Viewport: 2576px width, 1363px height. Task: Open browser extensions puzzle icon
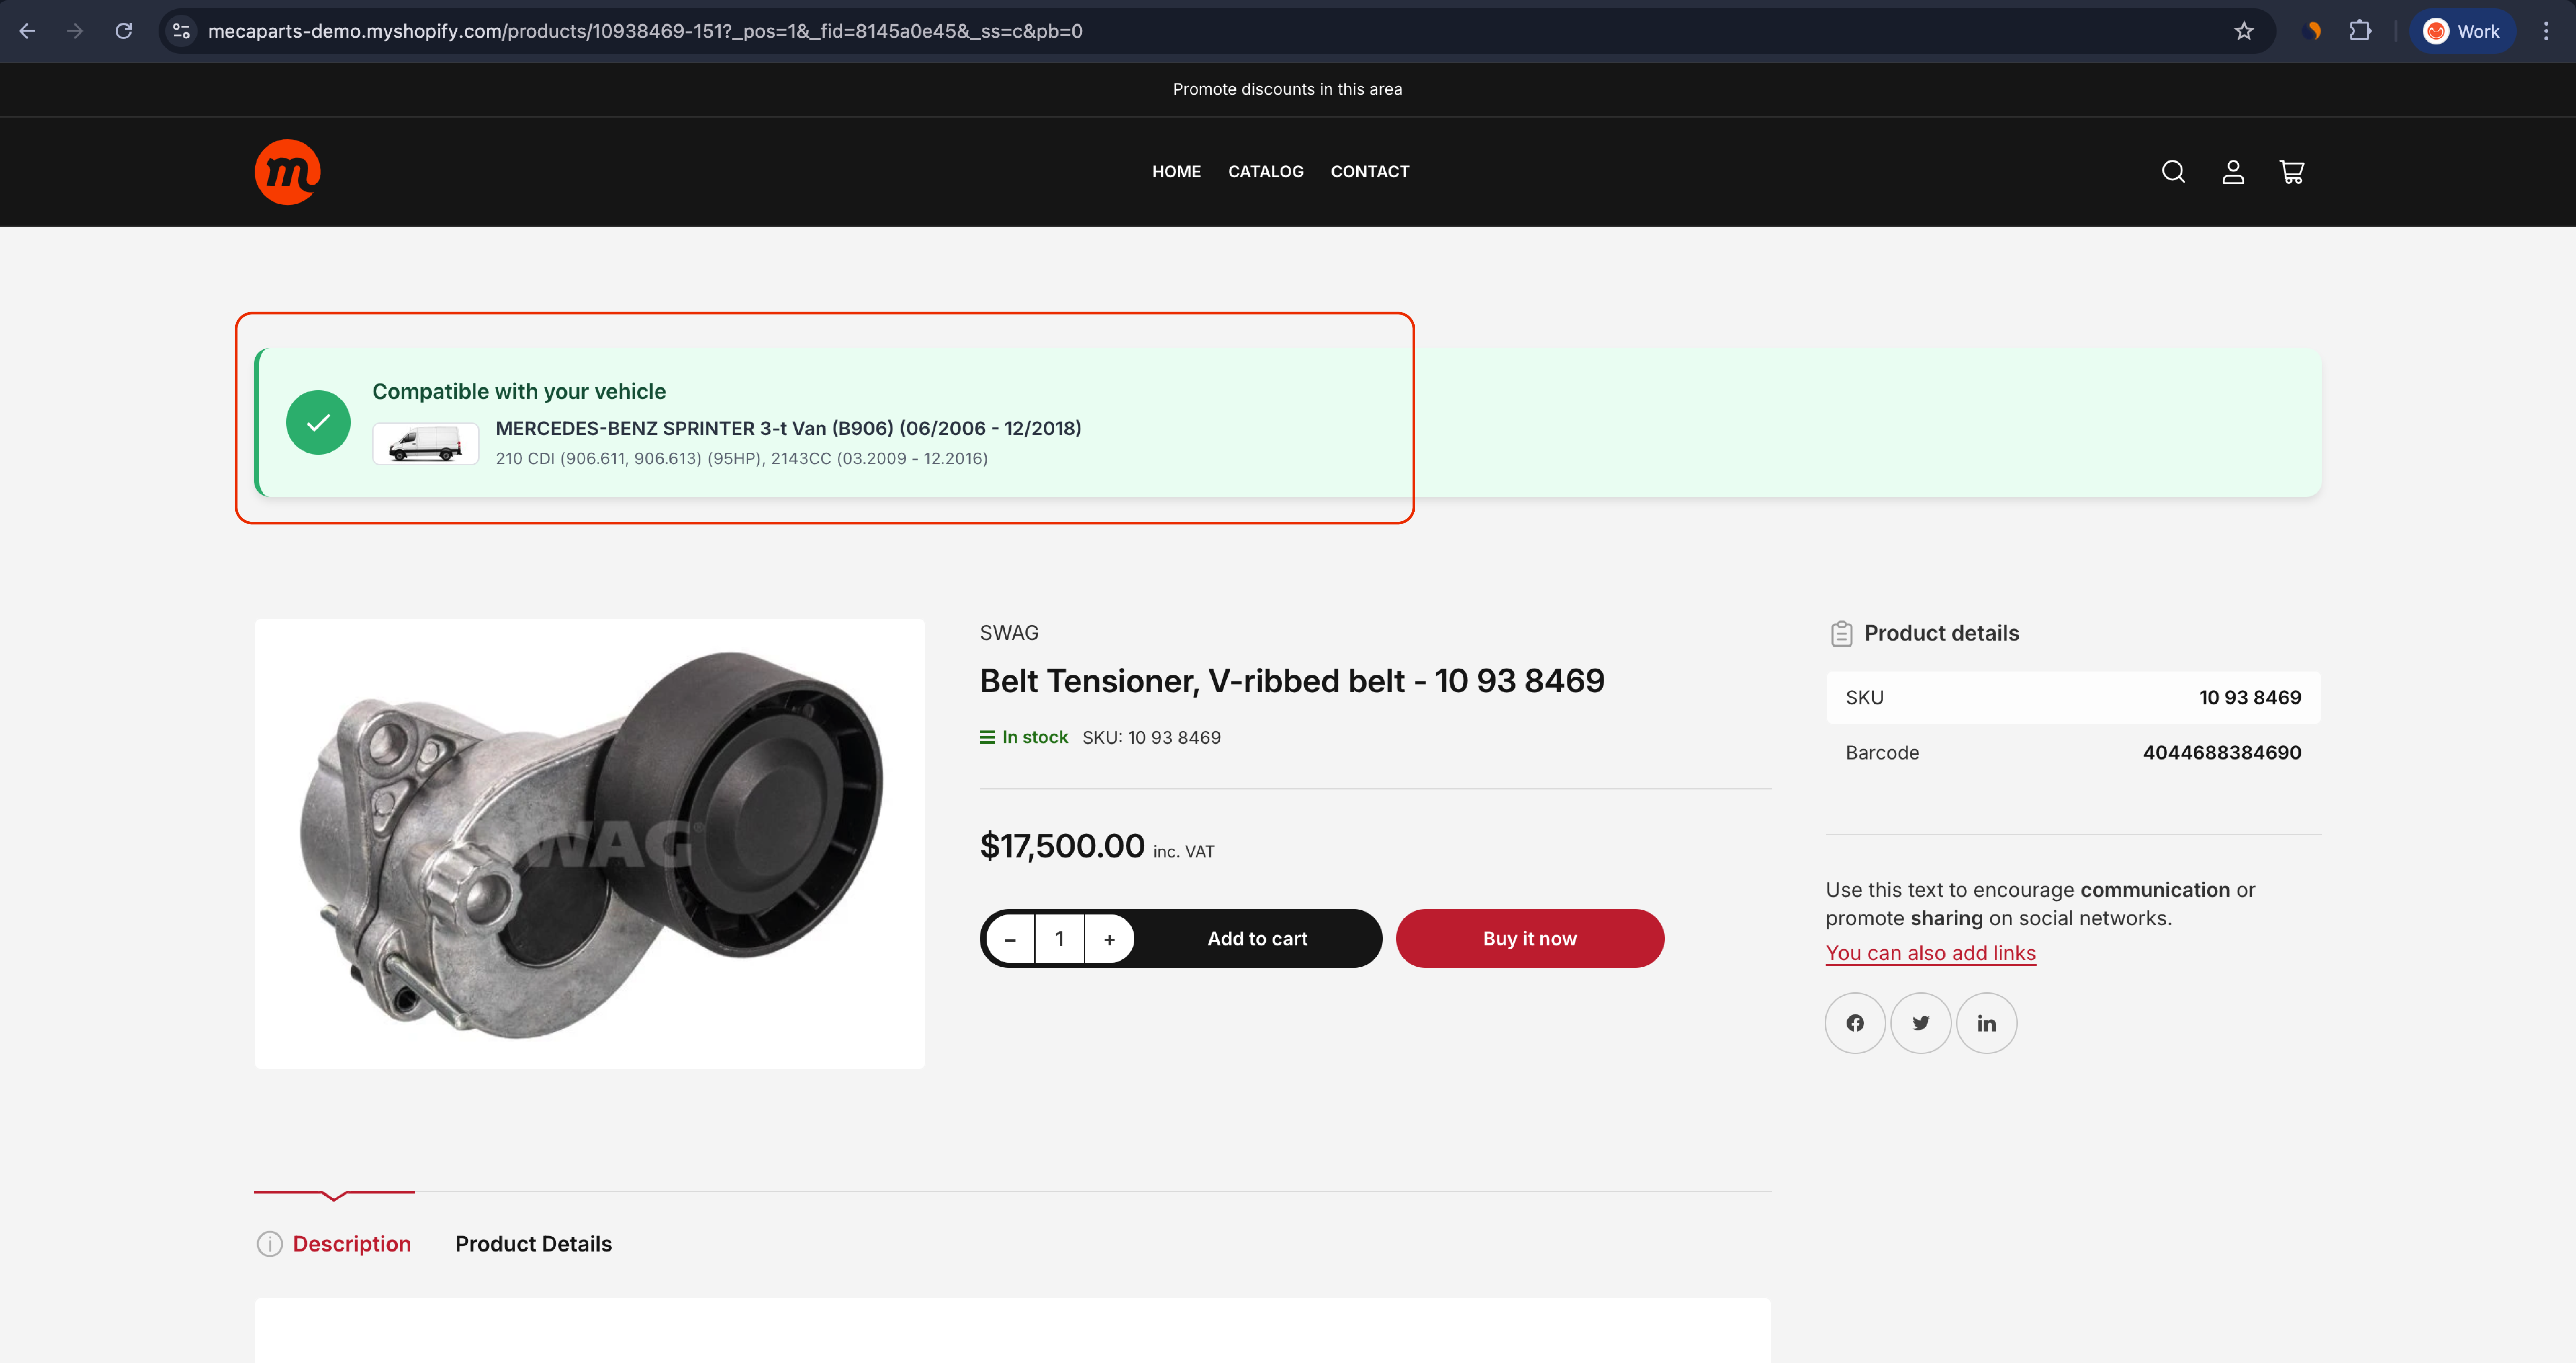(2360, 31)
